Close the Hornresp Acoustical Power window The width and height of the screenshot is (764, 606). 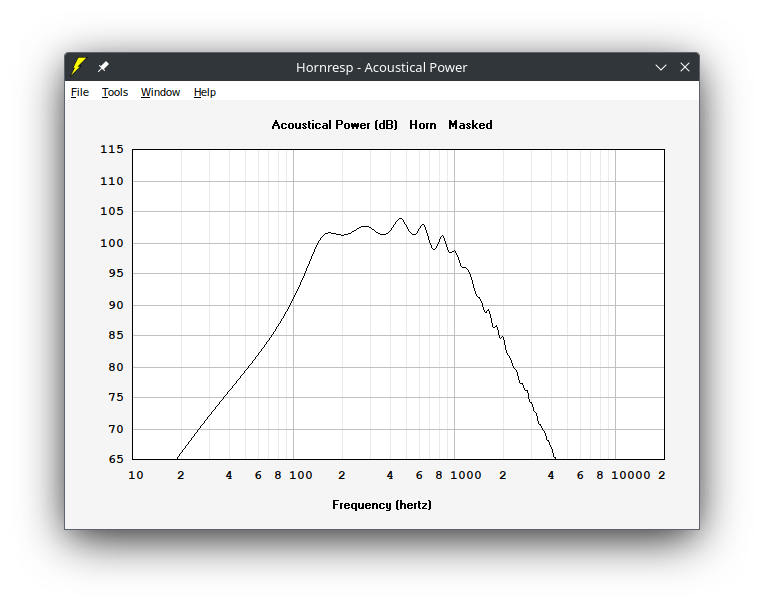(x=685, y=67)
